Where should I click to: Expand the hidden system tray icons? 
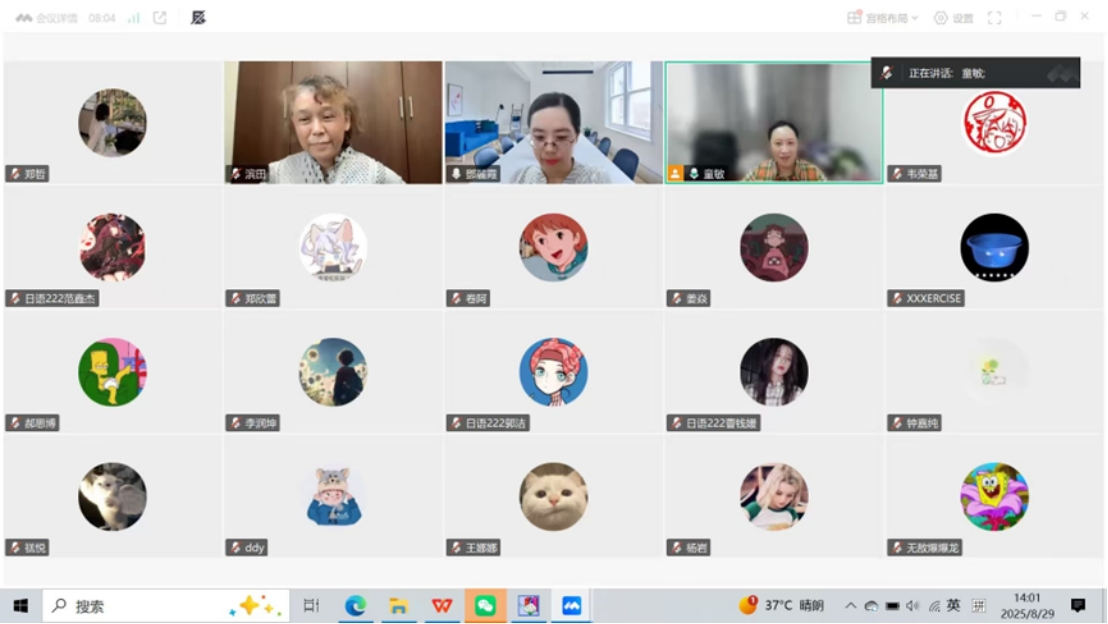tap(850, 606)
